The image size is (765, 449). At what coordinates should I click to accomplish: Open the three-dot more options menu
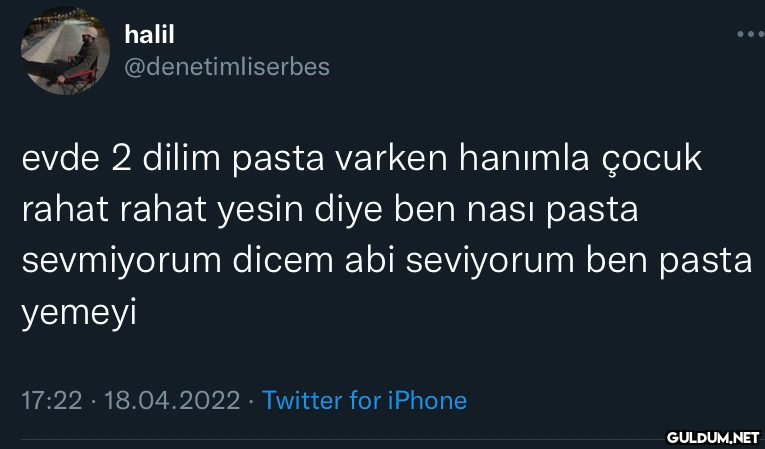point(749,35)
